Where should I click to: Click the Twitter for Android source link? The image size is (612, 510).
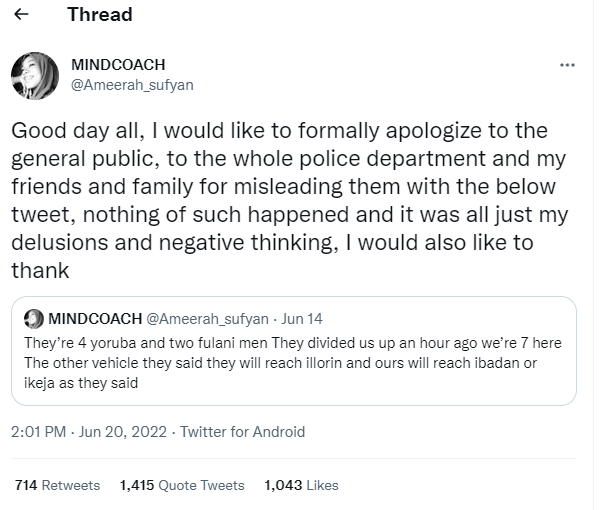click(x=243, y=432)
